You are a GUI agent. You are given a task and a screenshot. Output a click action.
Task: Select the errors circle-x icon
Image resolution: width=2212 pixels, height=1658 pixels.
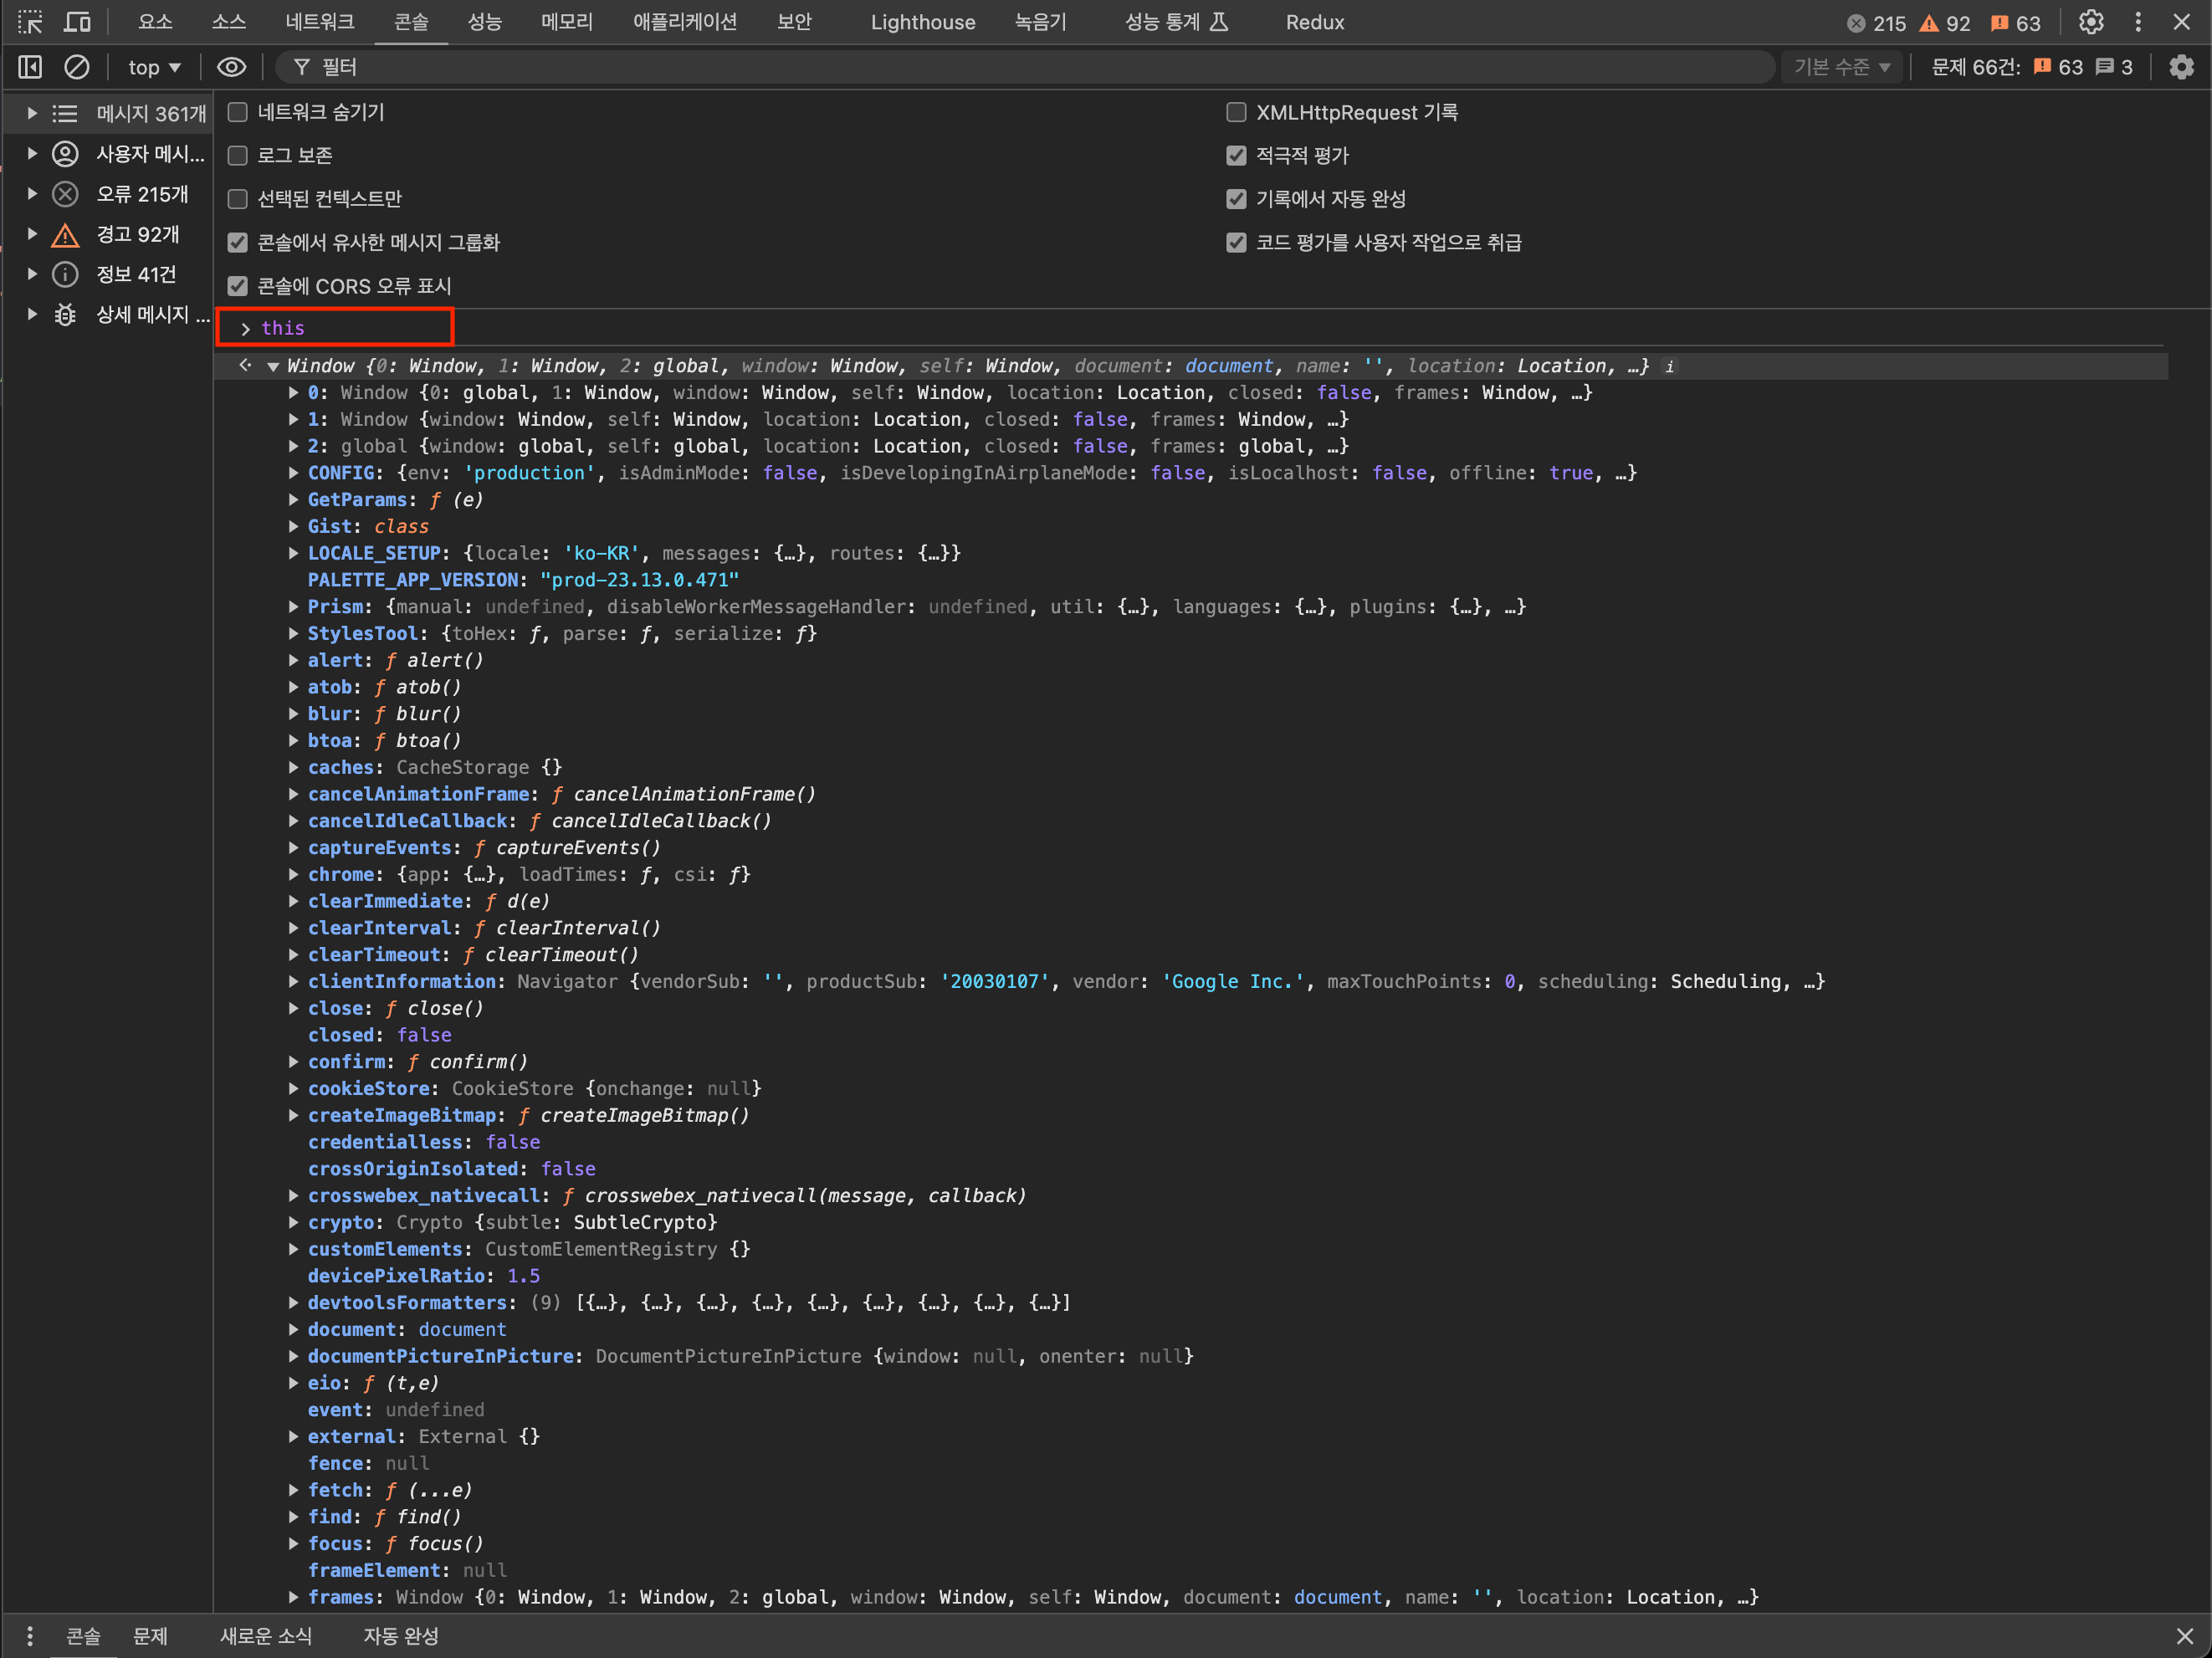pyautogui.click(x=65, y=194)
